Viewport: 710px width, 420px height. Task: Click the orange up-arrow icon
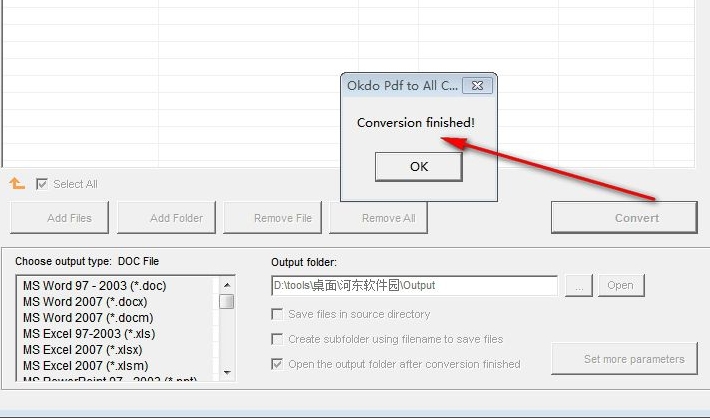[x=17, y=183]
